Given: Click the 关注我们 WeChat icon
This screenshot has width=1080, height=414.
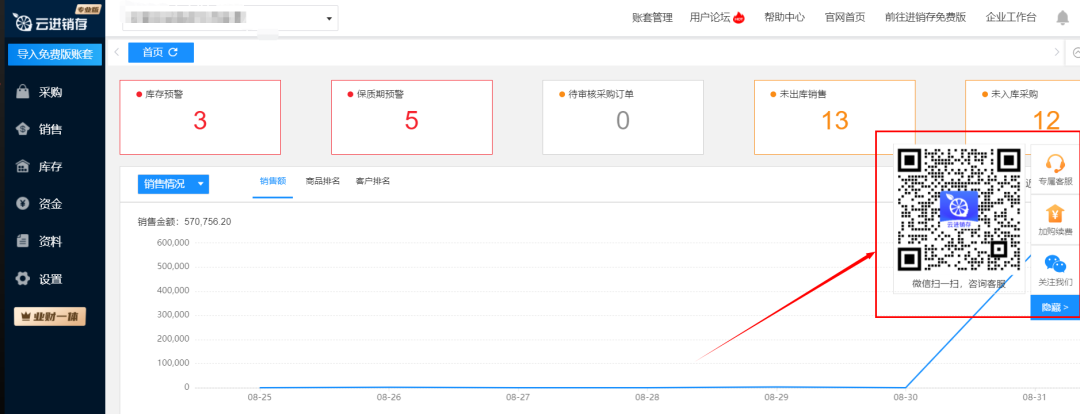Looking at the screenshot, I should (x=1055, y=264).
